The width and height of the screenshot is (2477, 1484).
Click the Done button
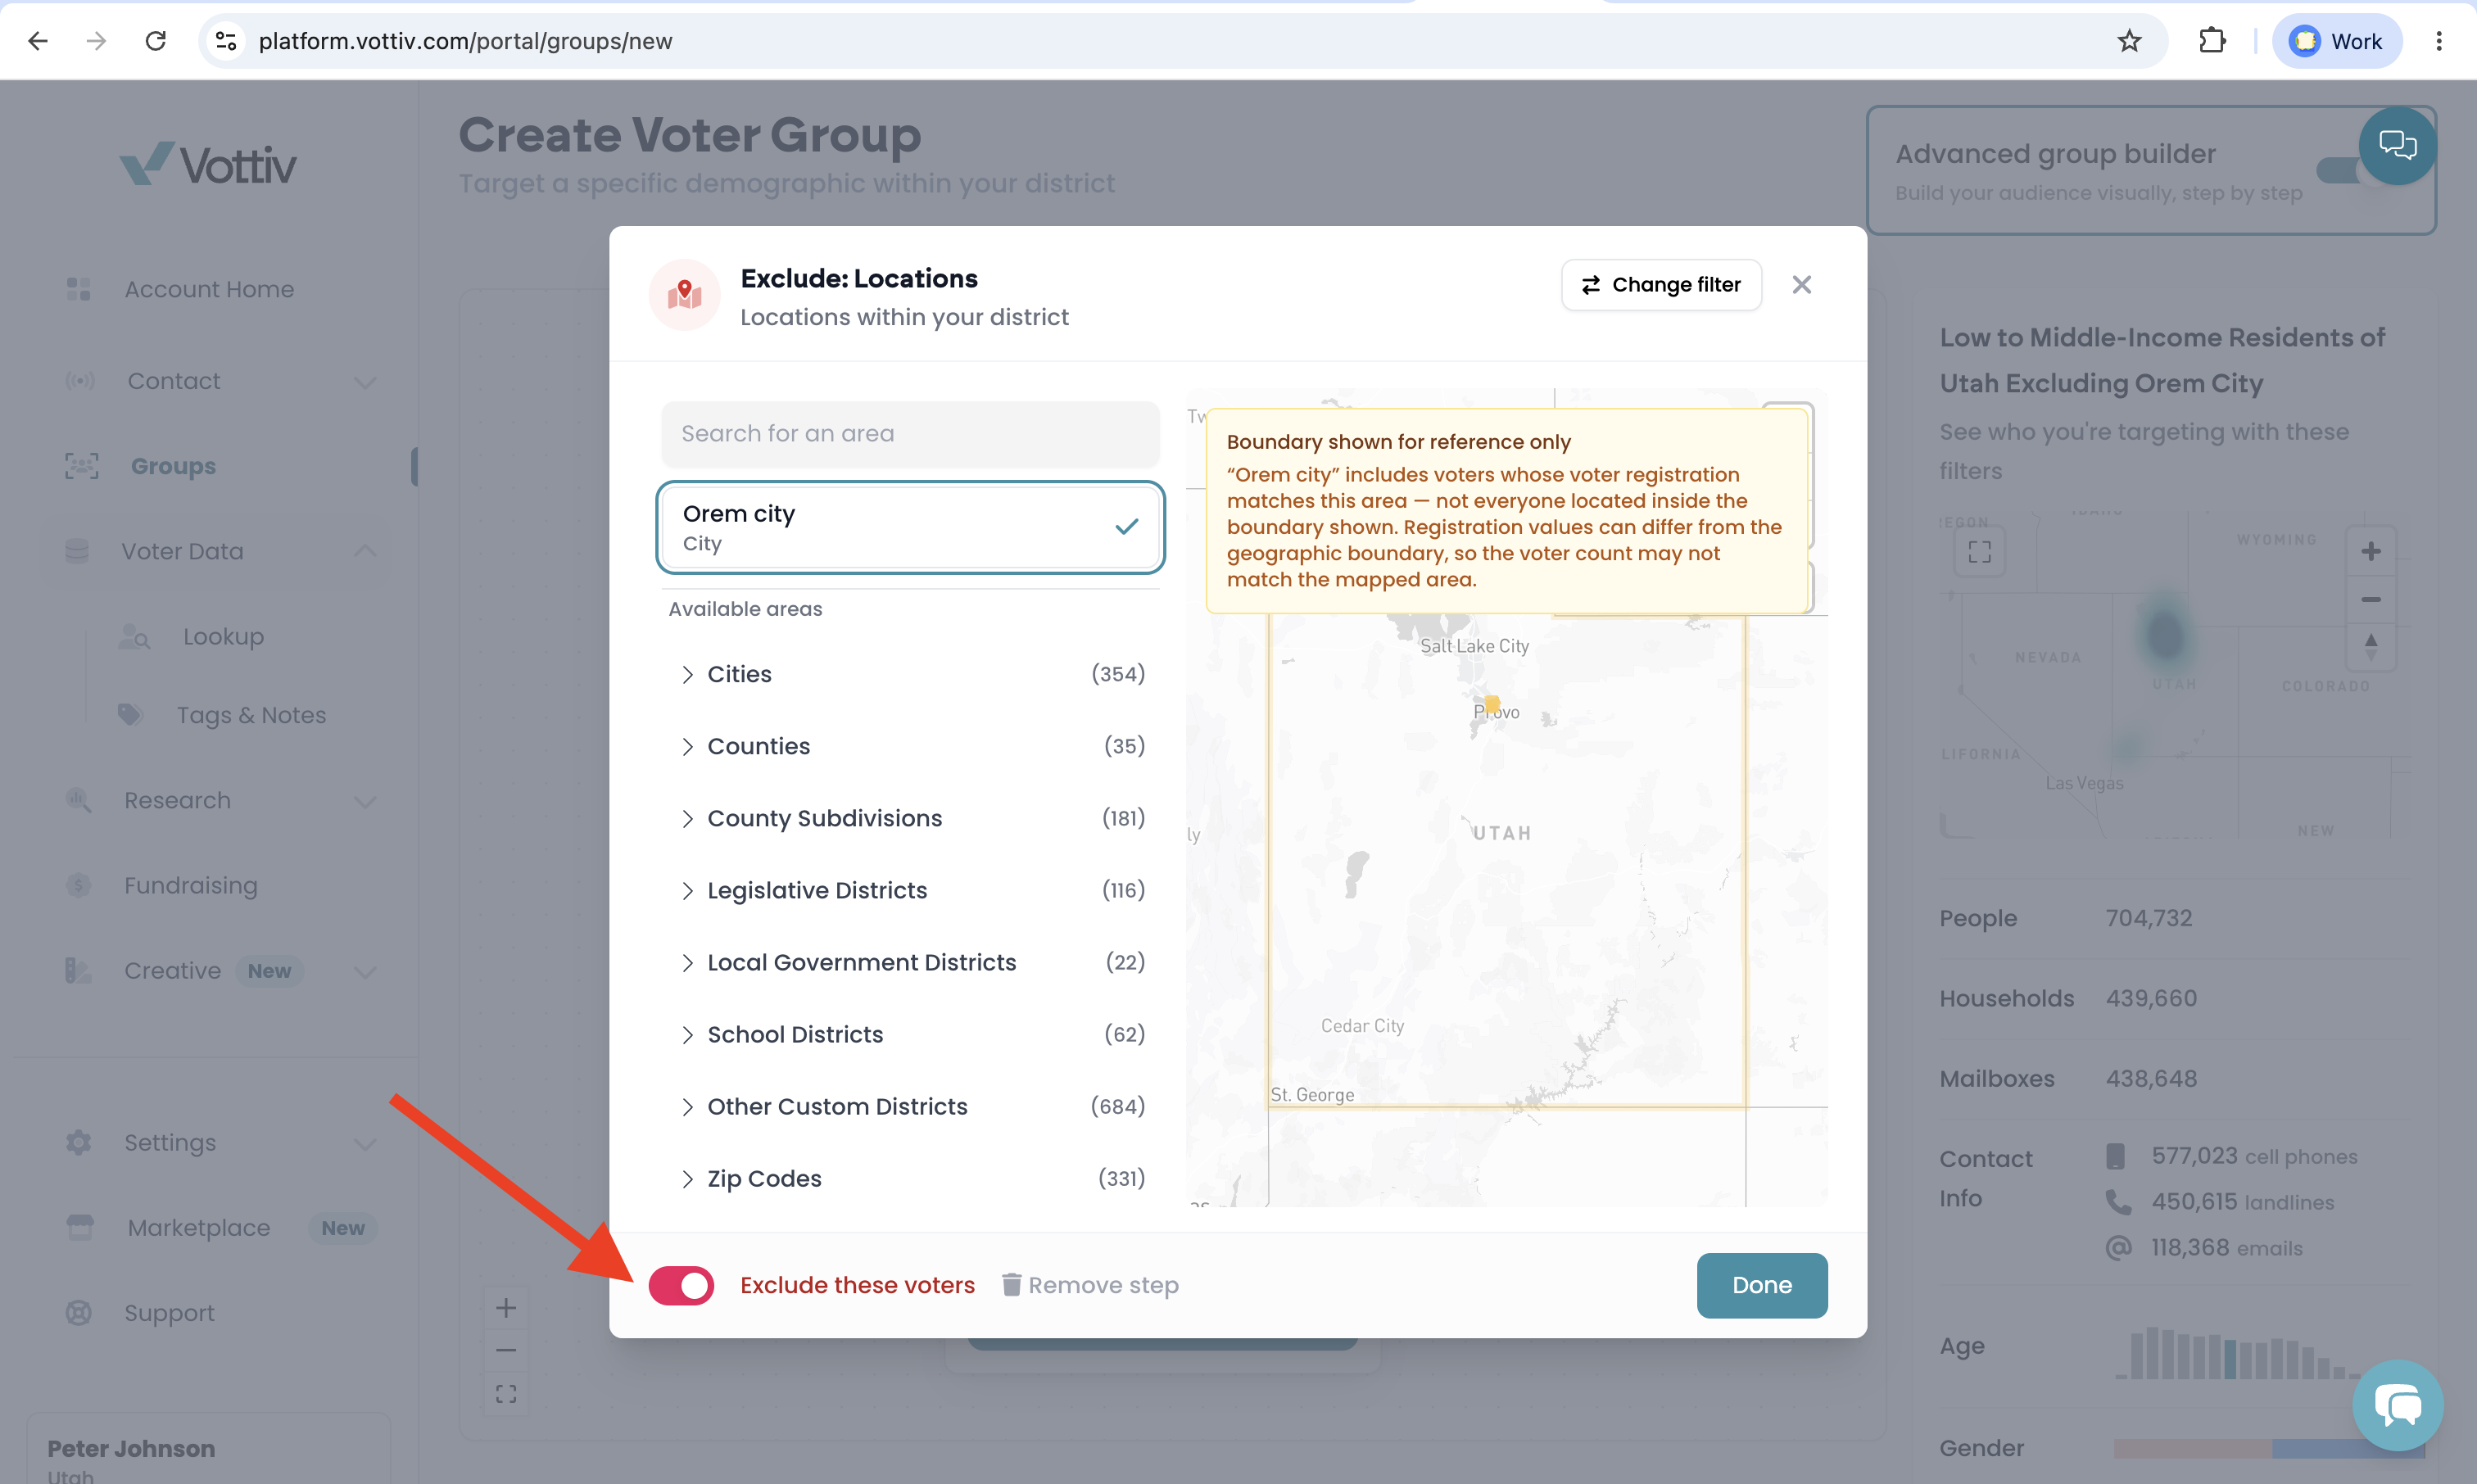point(1762,1285)
